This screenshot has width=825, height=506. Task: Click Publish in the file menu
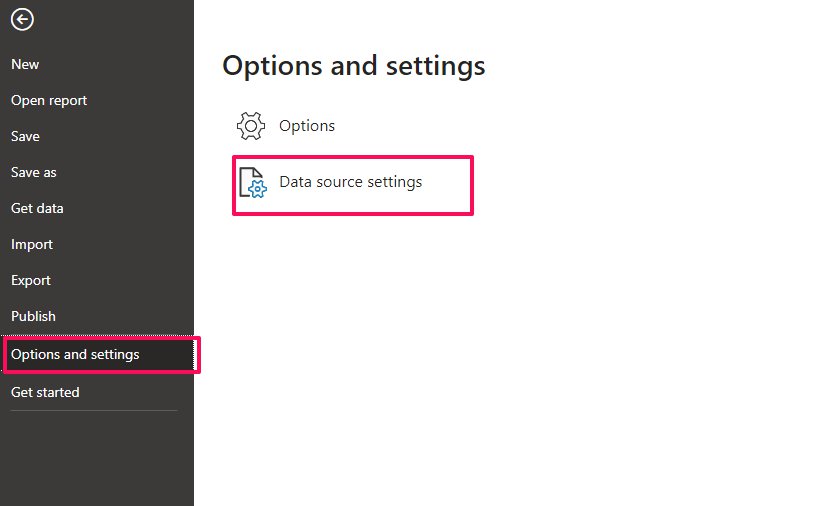(x=33, y=316)
